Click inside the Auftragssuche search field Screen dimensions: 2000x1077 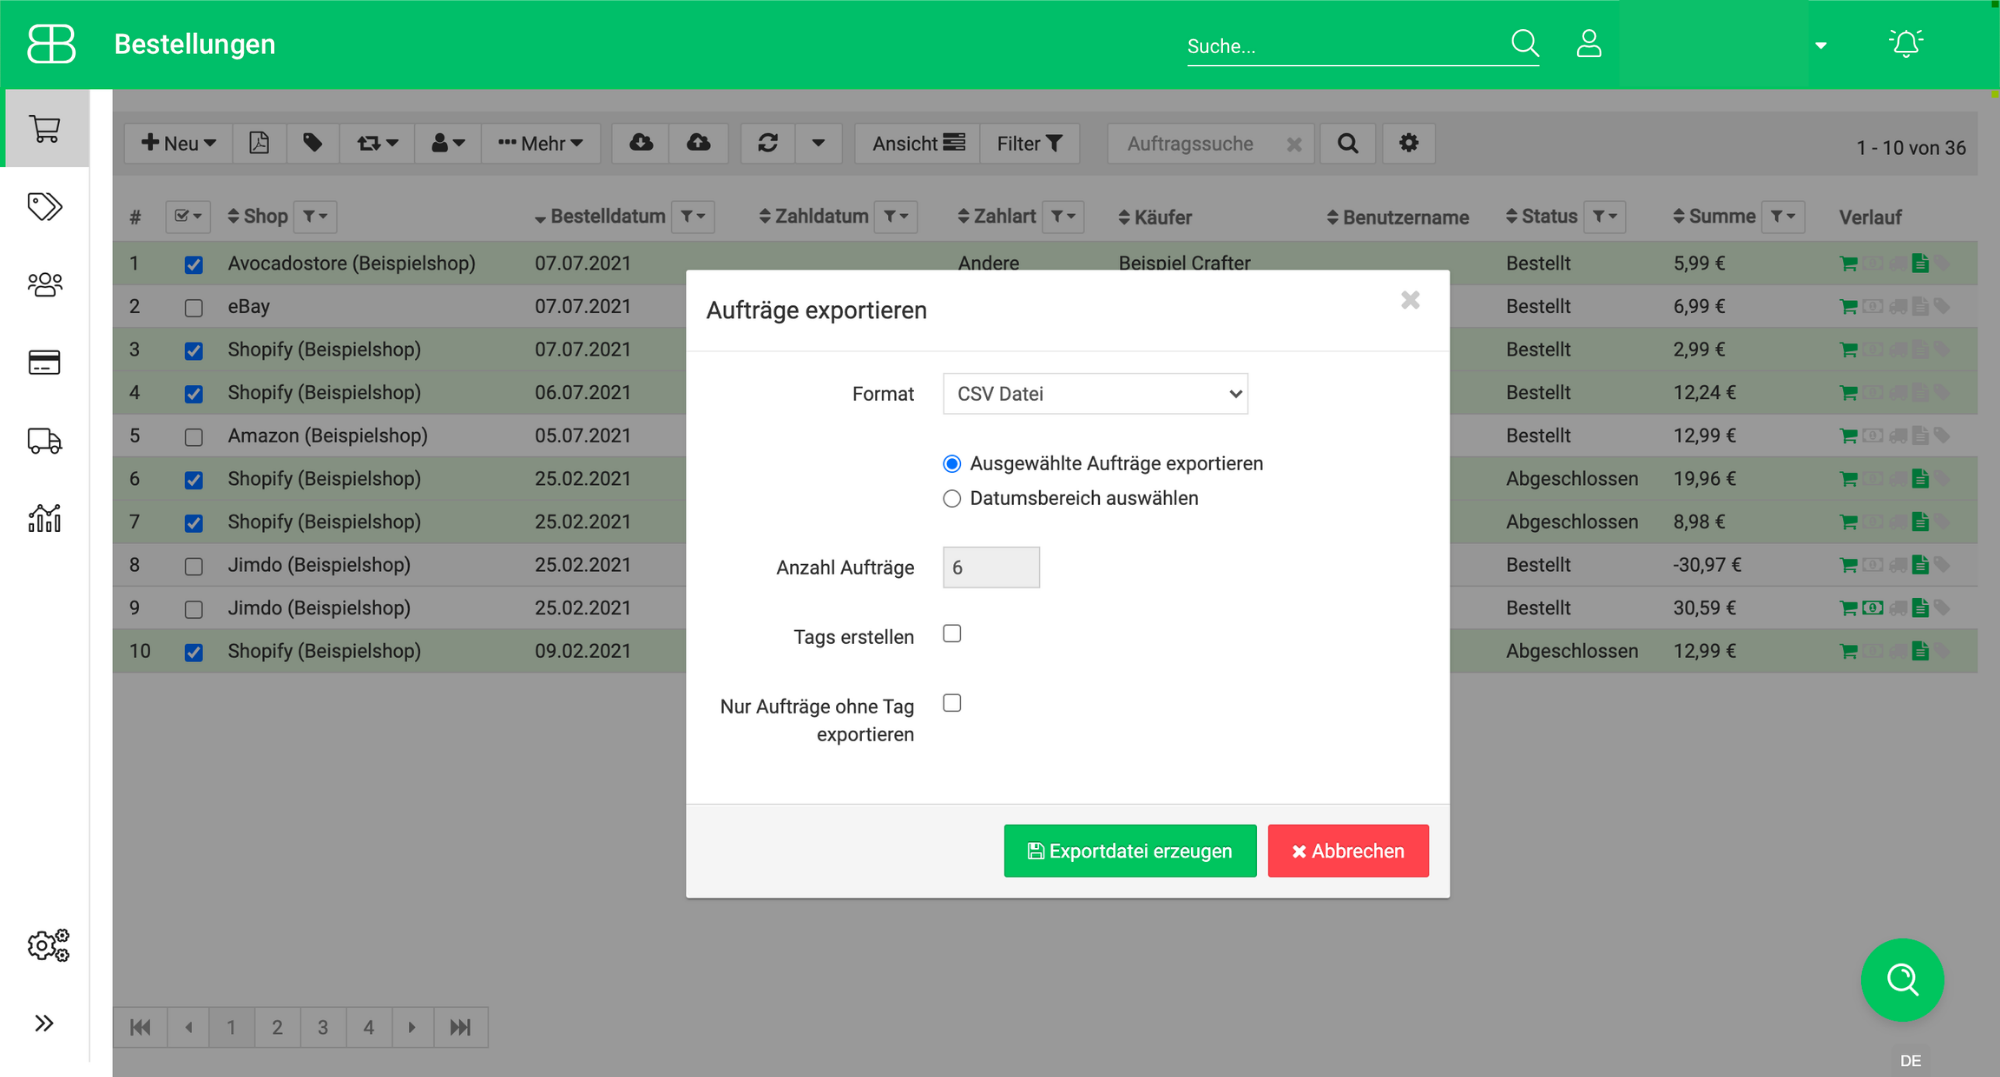tap(1190, 143)
